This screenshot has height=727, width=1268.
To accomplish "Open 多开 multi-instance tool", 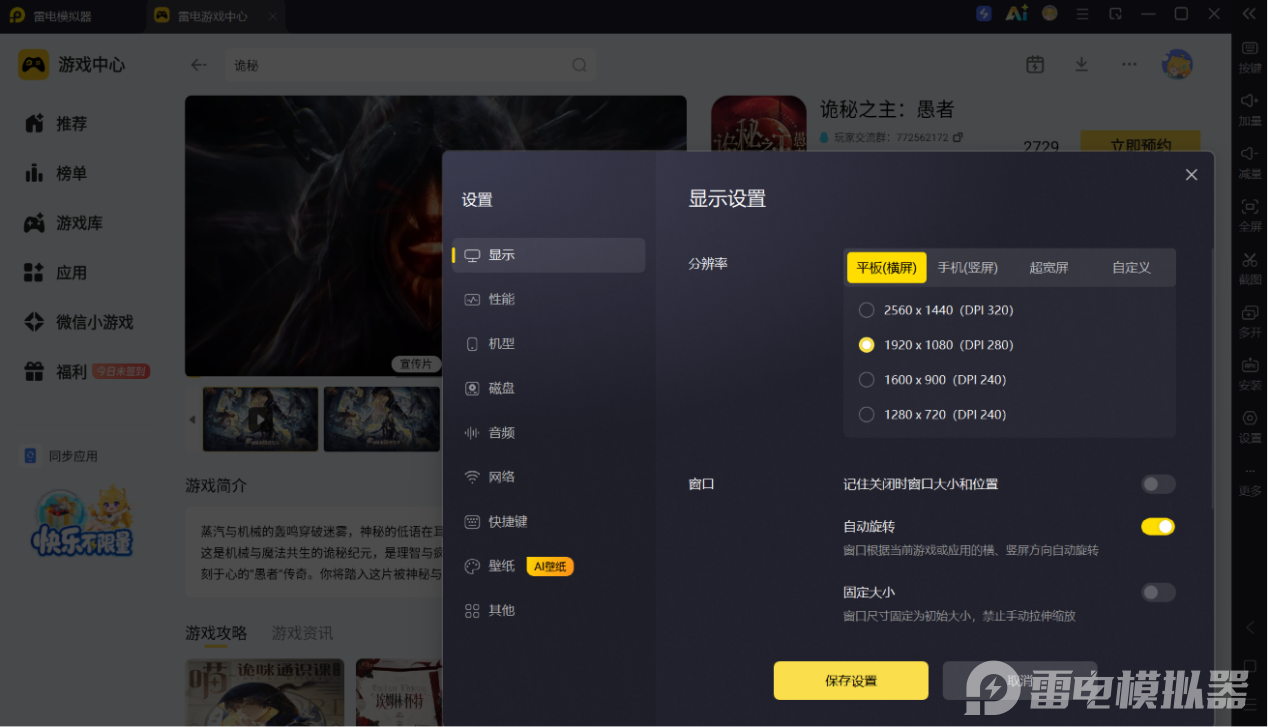I will click(x=1250, y=321).
